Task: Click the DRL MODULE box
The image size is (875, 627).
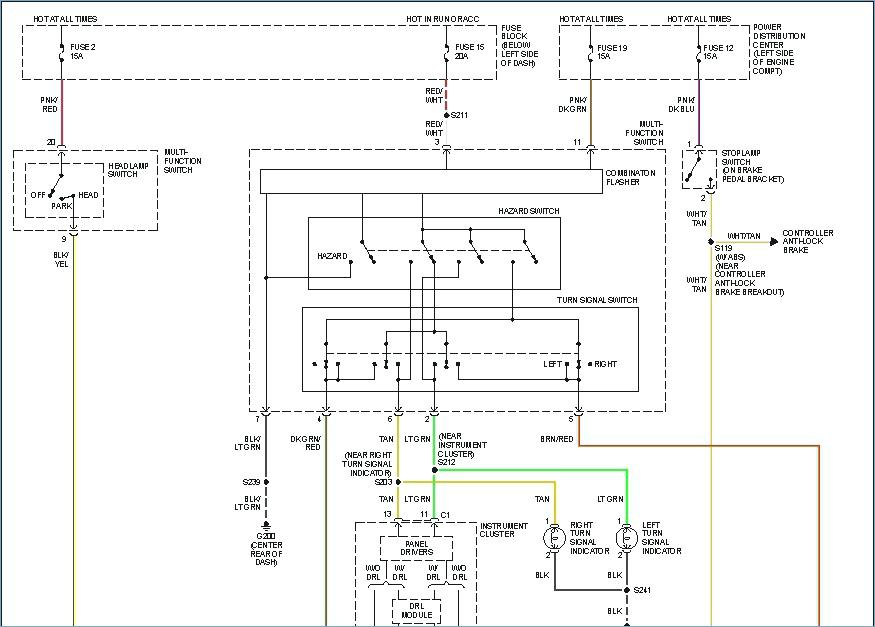Action: click(416, 610)
